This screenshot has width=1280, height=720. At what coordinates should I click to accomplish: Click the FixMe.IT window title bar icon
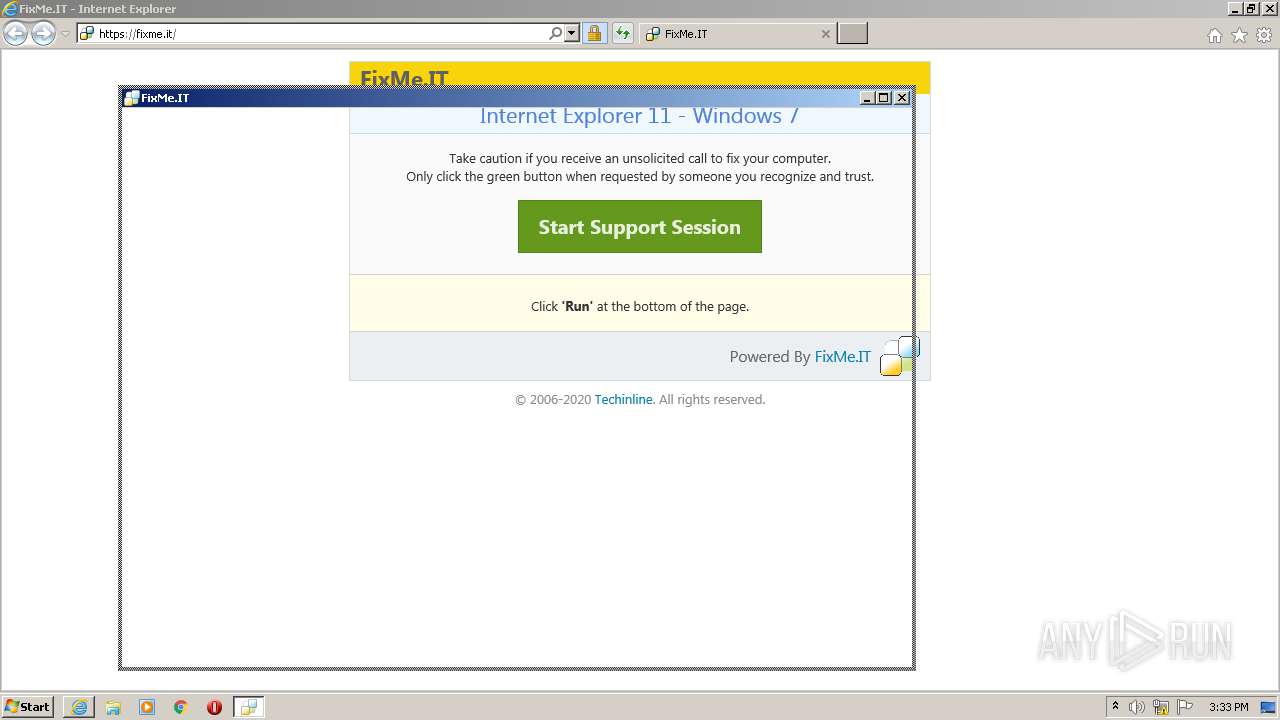click(131, 98)
